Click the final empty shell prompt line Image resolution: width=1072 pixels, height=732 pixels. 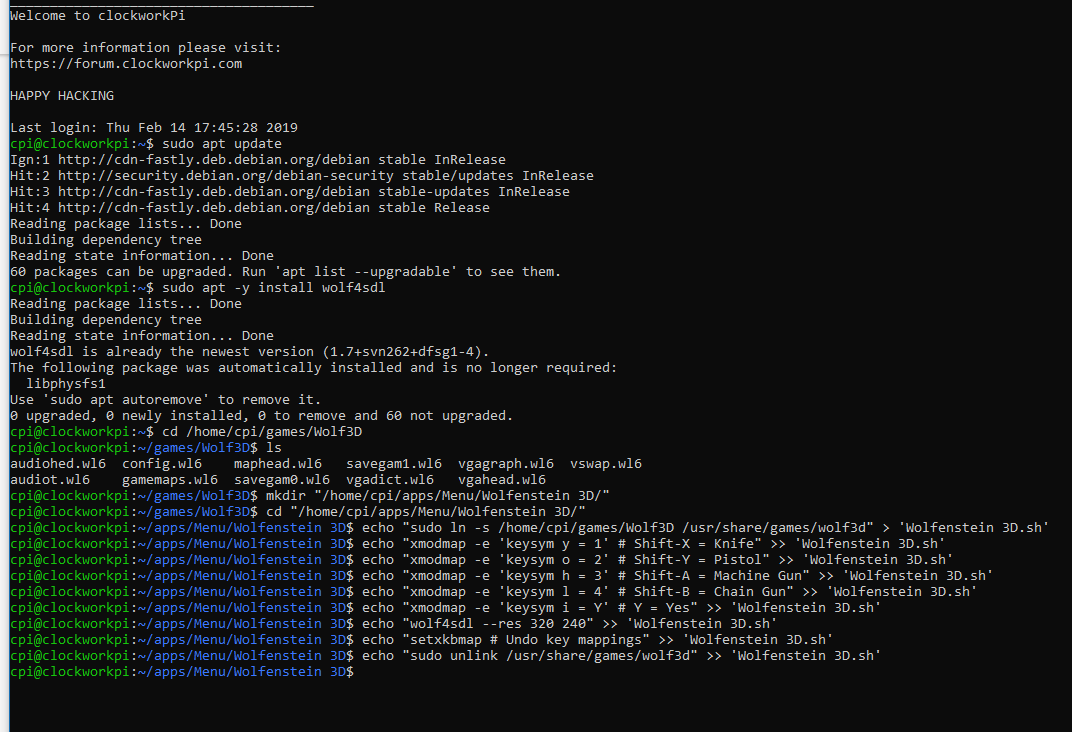tap(182, 672)
